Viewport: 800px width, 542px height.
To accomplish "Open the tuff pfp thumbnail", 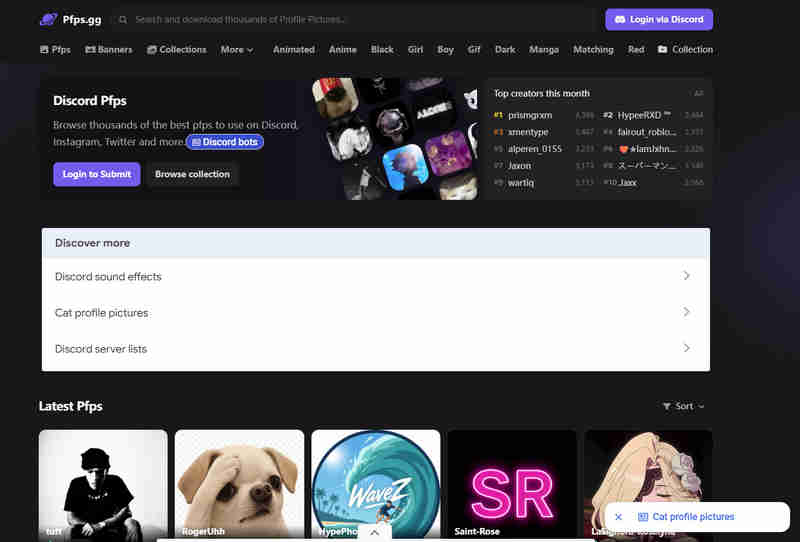I will (x=103, y=485).
